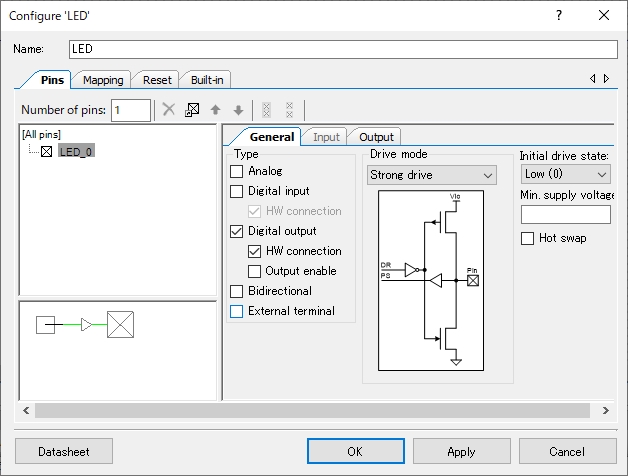The height and width of the screenshot is (476, 628).
Task: Open the Built-in tab
Action: click(x=207, y=80)
